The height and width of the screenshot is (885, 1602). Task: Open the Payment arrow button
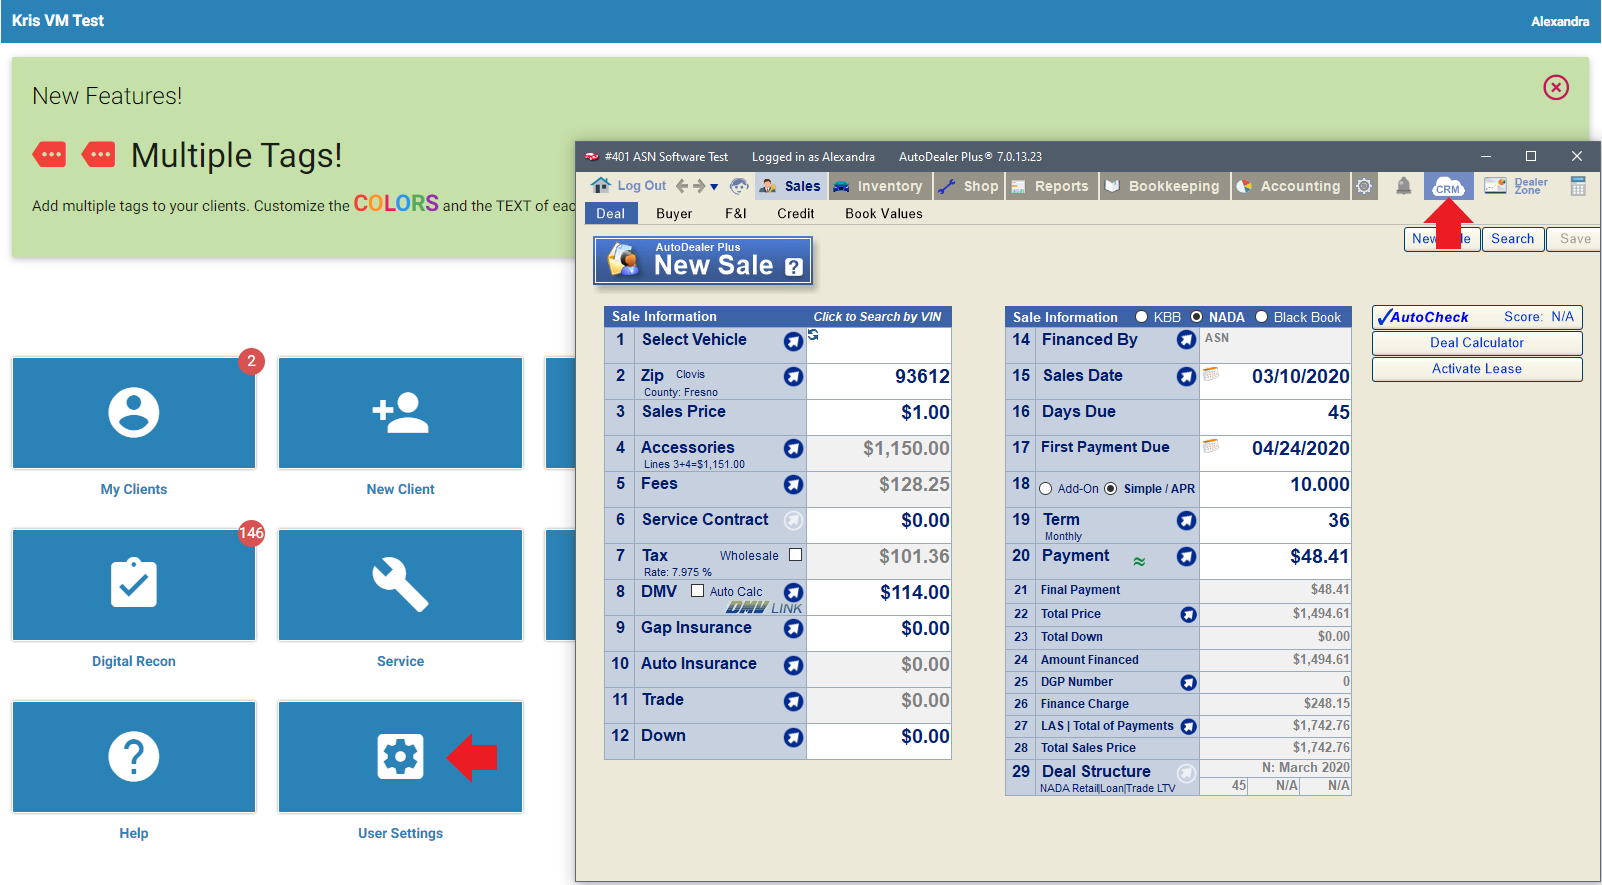coord(1186,557)
